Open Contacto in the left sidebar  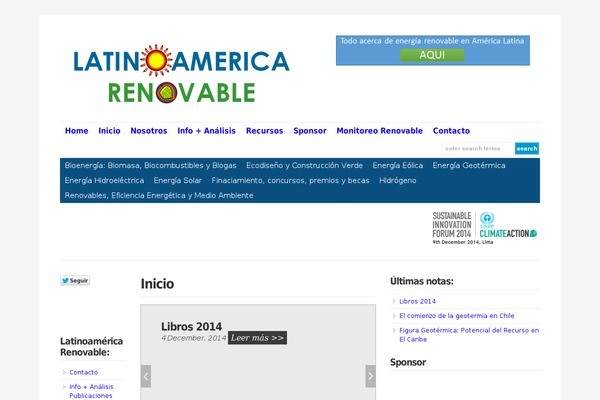point(83,372)
